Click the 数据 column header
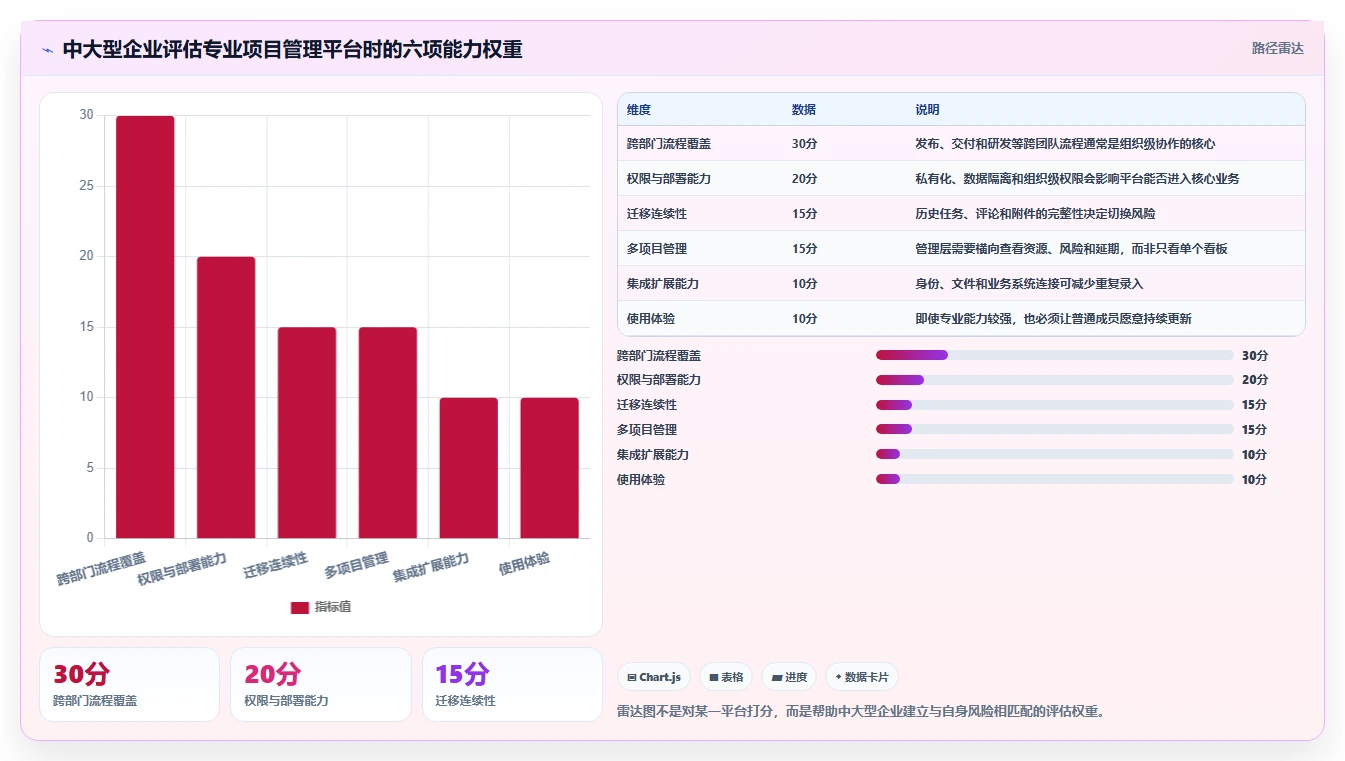This screenshot has width=1345, height=761. click(804, 109)
